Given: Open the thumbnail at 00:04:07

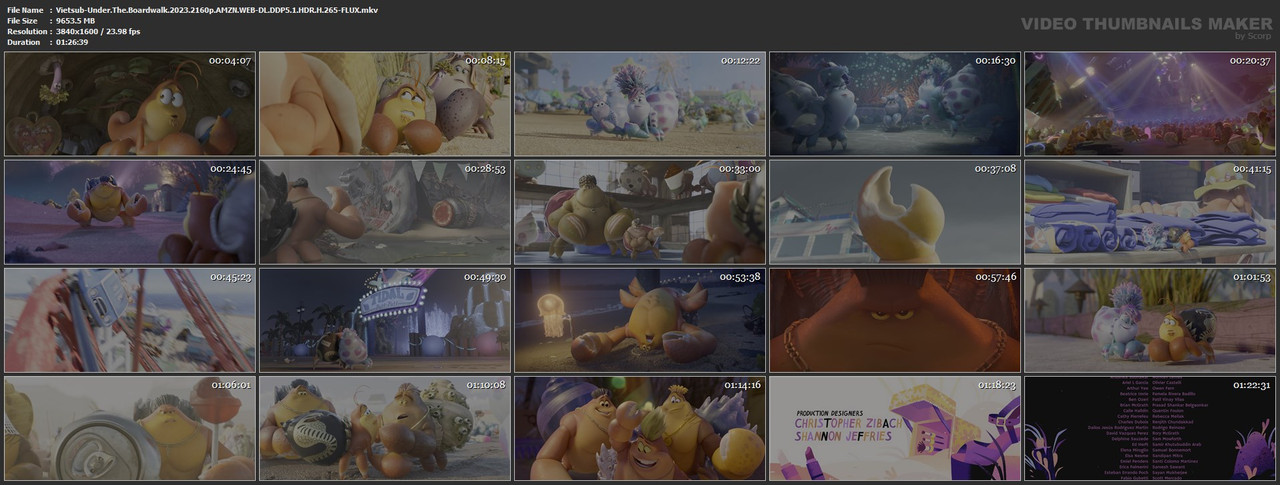Looking at the screenshot, I should click(x=130, y=104).
